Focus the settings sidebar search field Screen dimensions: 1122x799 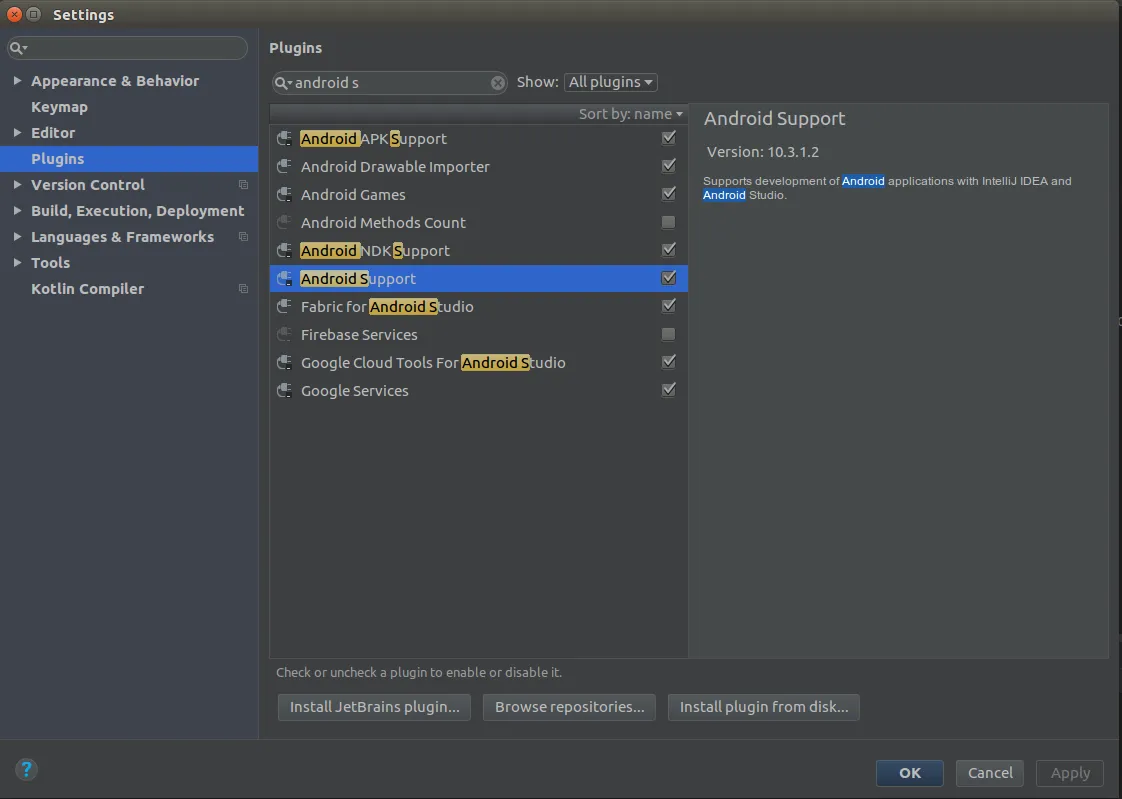pyautogui.click(x=135, y=48)
